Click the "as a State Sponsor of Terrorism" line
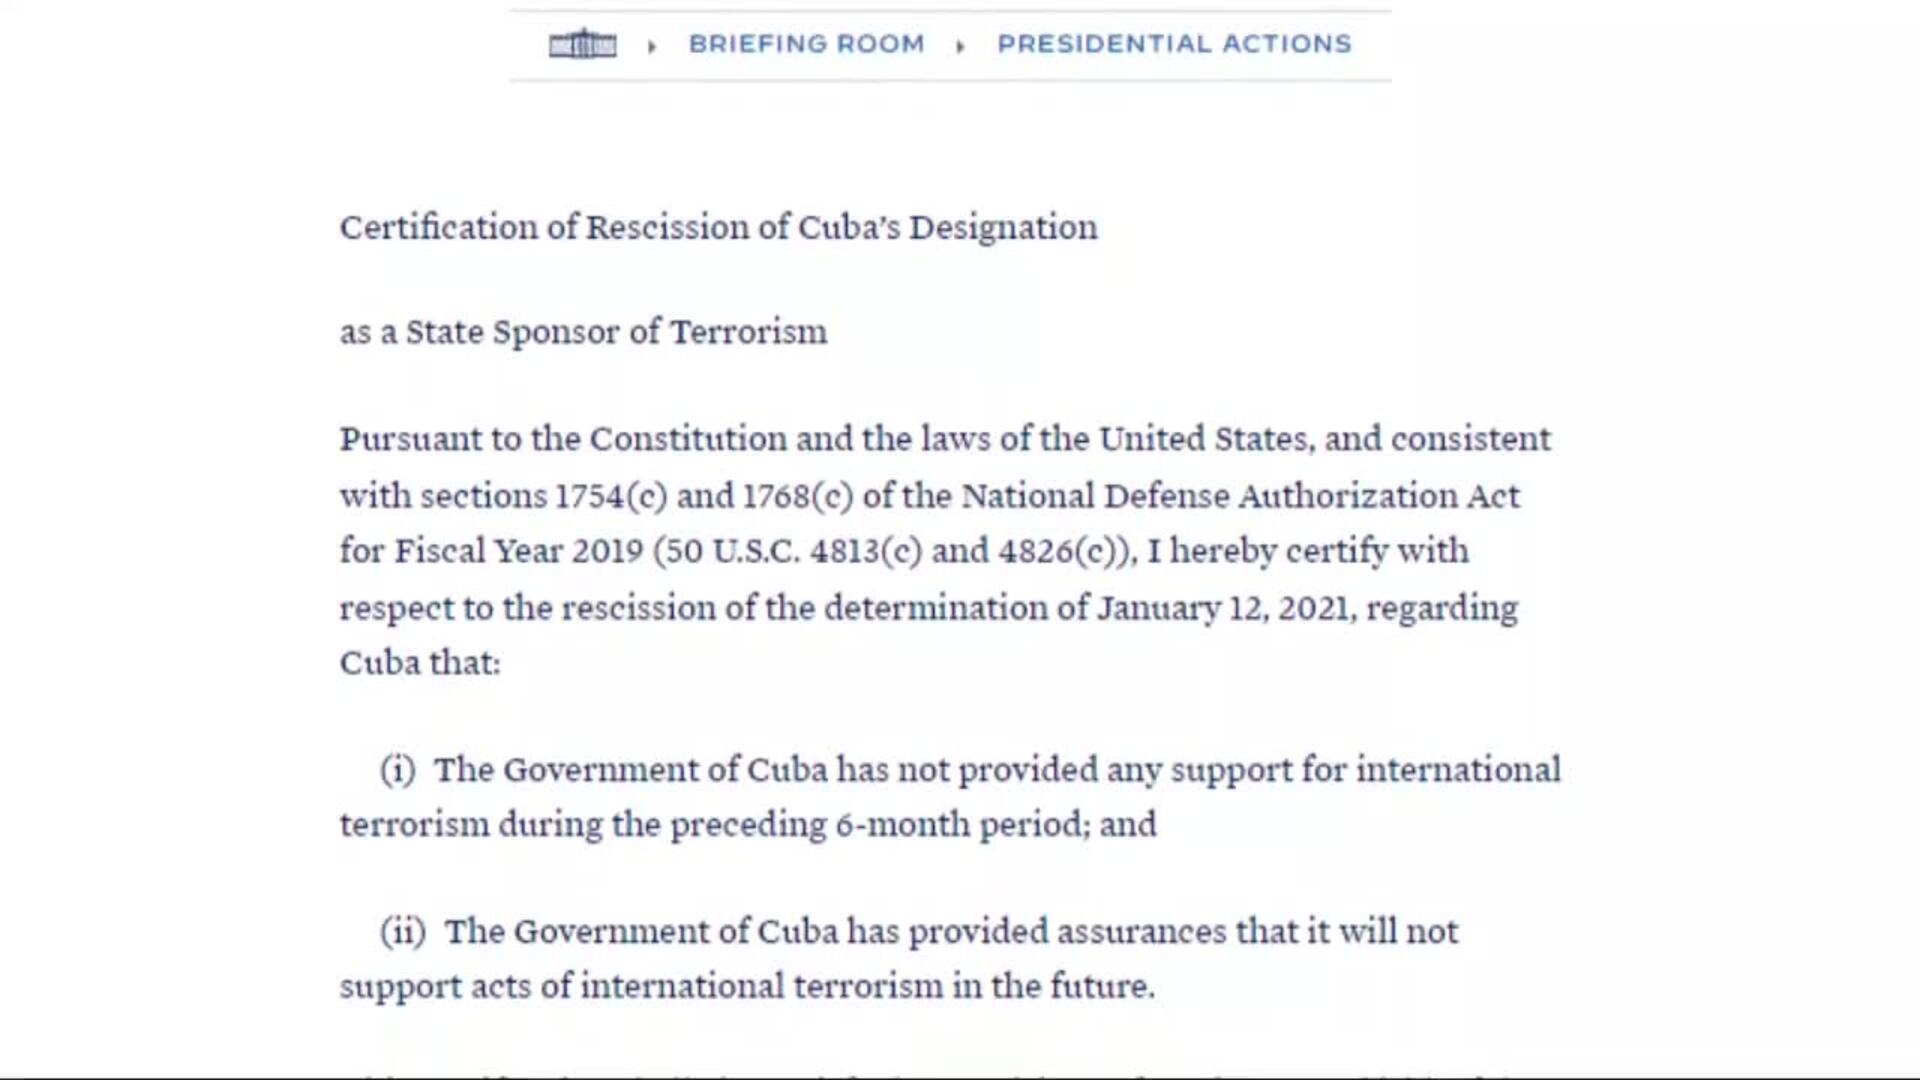 pos(583,332)
